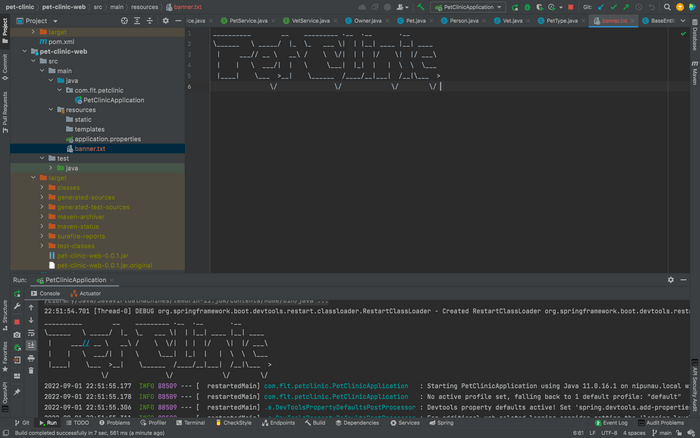Screen dimensions: 700x438
Task: Select Opened File target icon in Project panel
Action: (124, 21)
